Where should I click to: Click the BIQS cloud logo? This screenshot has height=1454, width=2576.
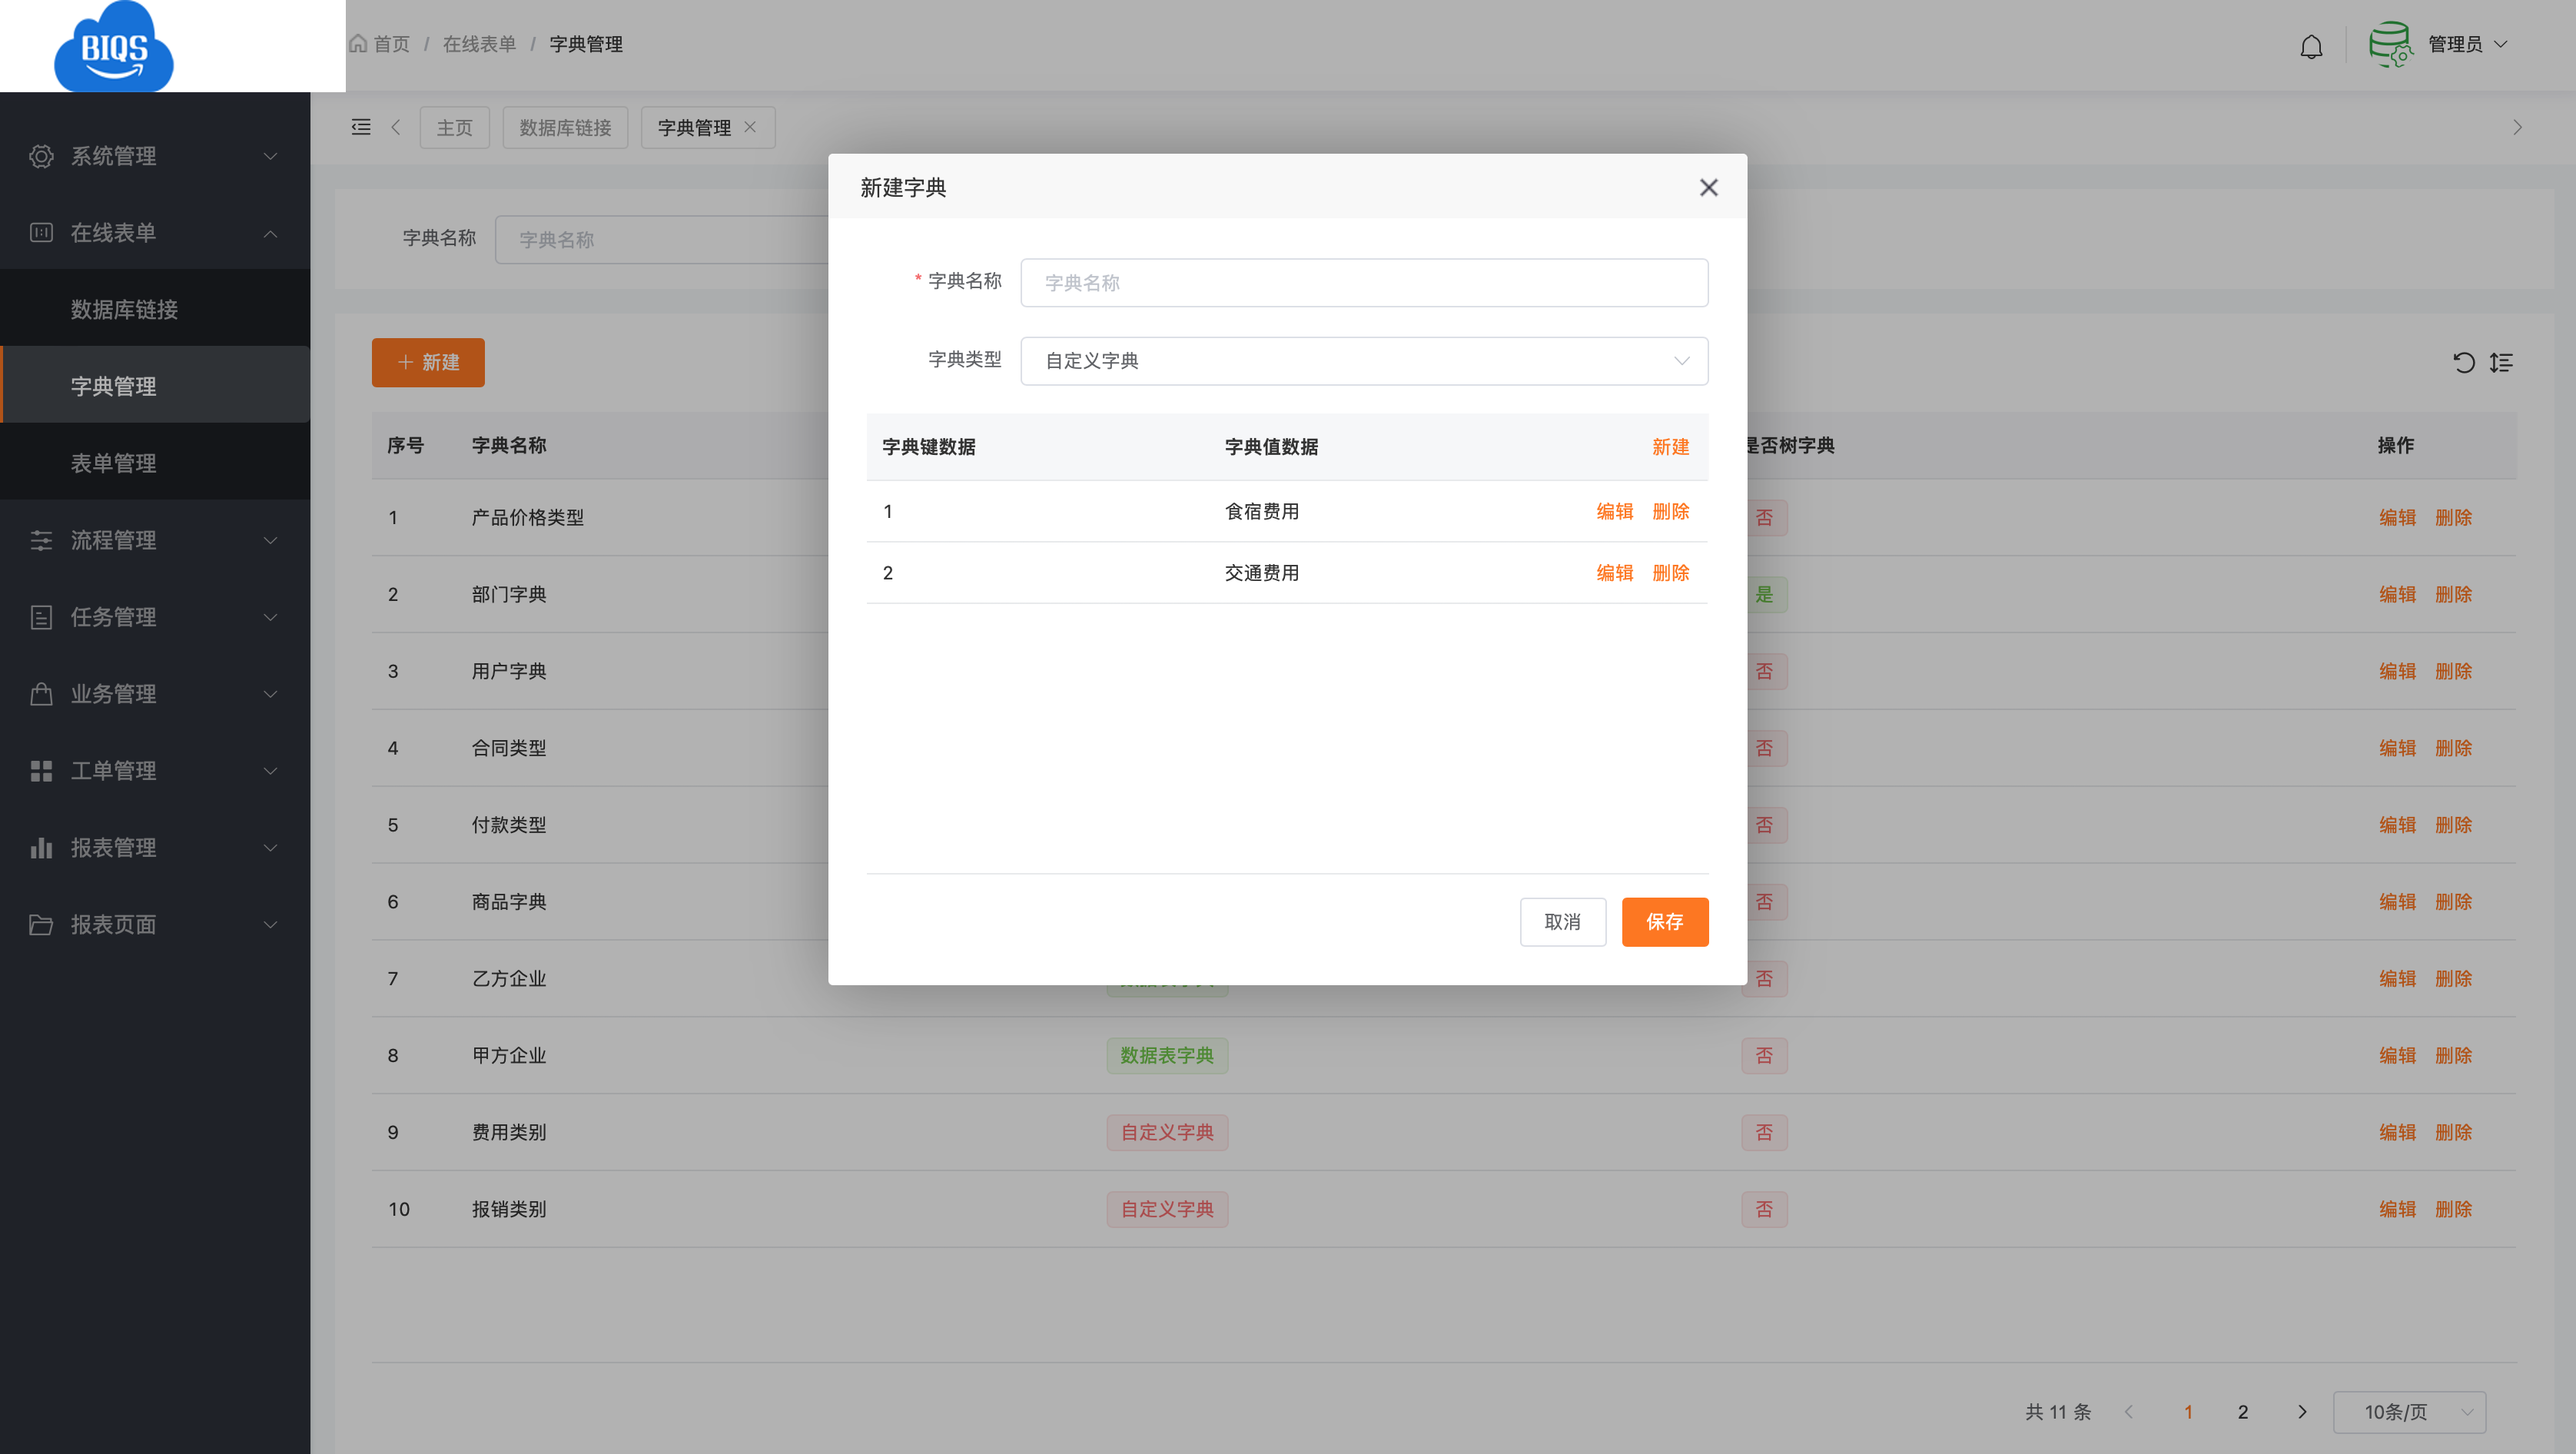point(114,47)
